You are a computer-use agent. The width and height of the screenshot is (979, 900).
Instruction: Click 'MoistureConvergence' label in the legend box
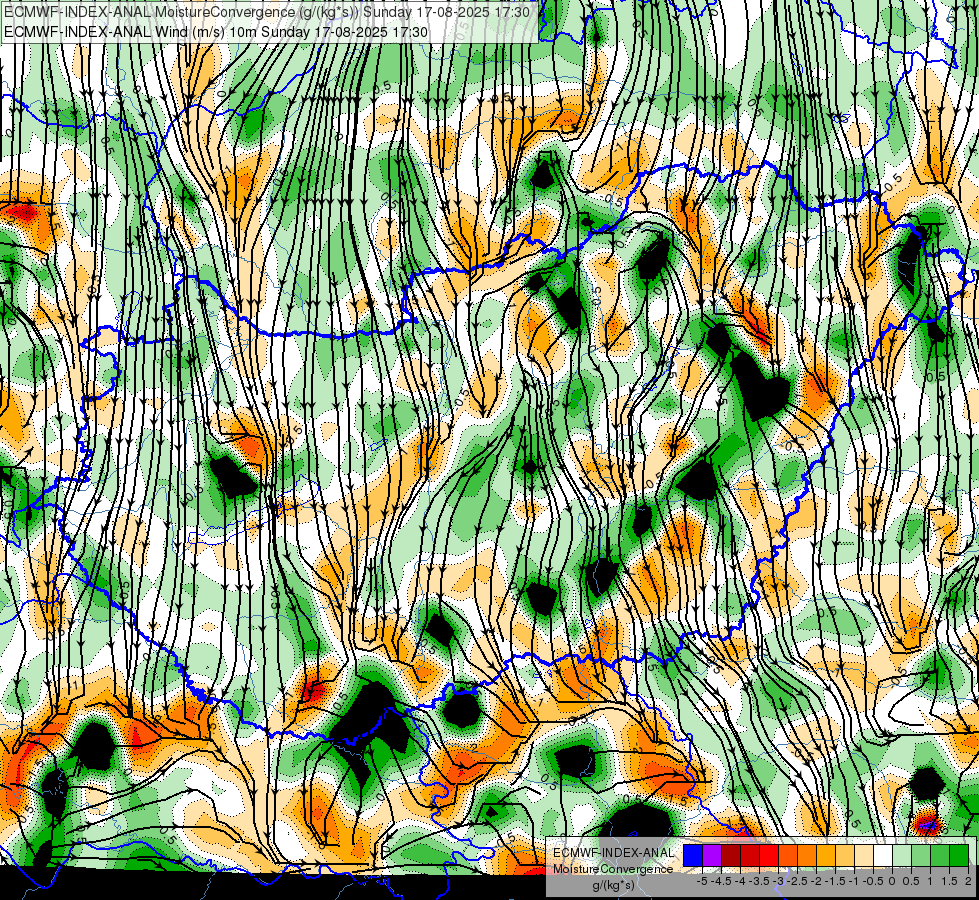pyautogui.click(x=613, y=869)
